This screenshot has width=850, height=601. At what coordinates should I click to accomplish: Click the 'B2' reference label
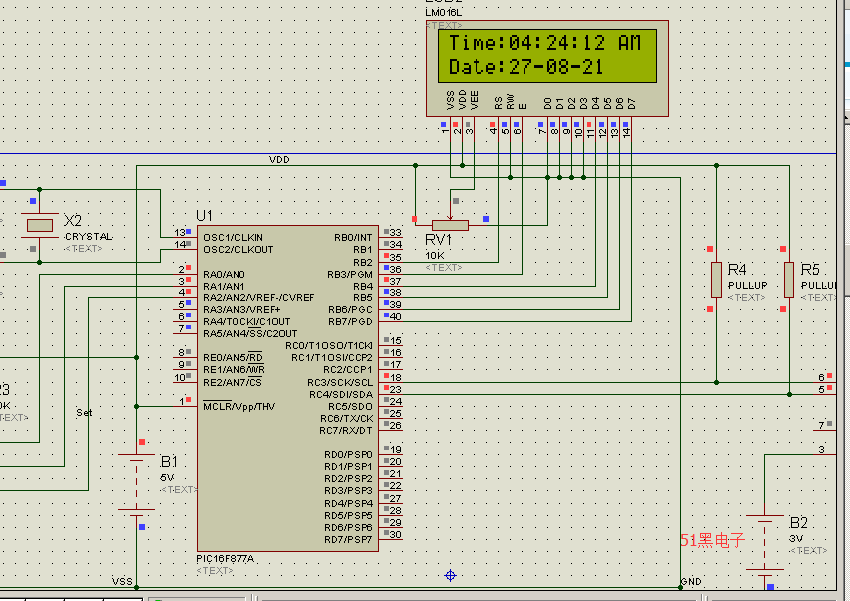coord(799,523)
